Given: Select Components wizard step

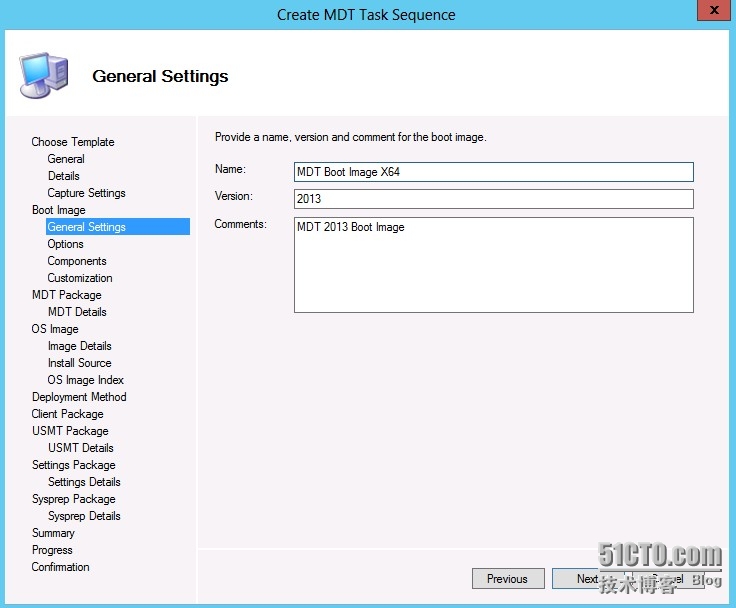Looking at the screenshot, I should (77, 261).
